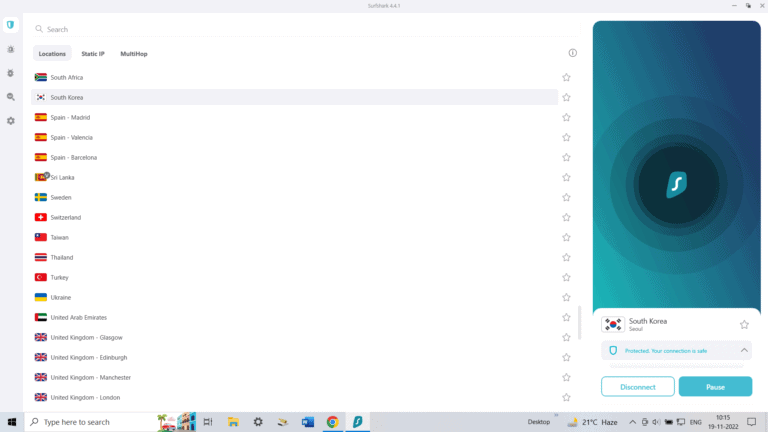Select Spain - Valencia server
This screenshot has height=432, width=768.
pyautogui.click(x=294, y=138)
